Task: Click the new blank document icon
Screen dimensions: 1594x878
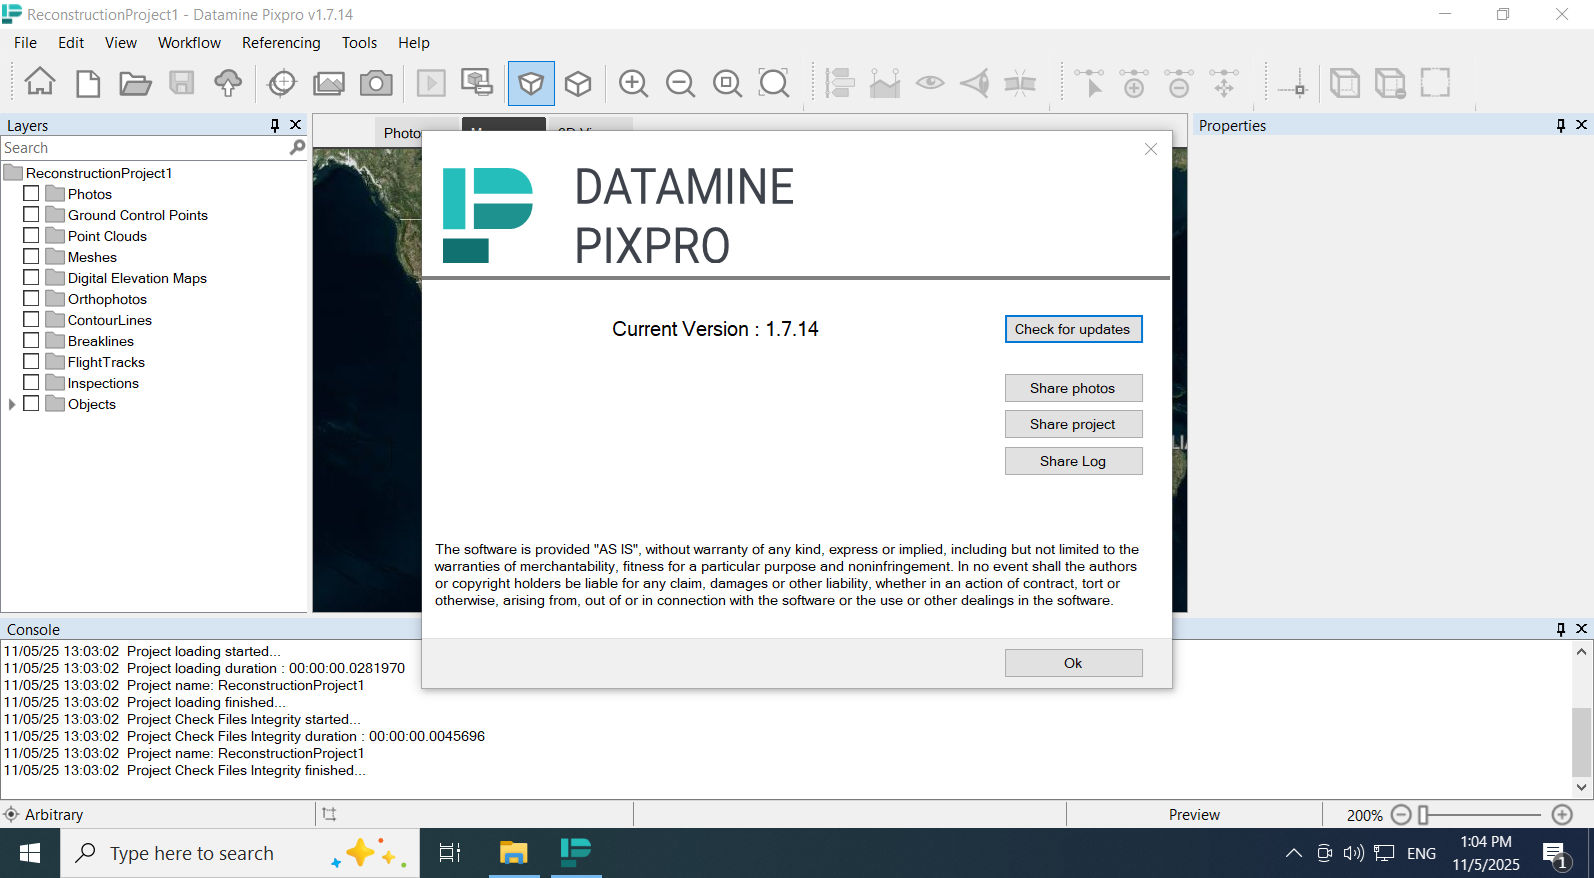Action: point(88,83)
